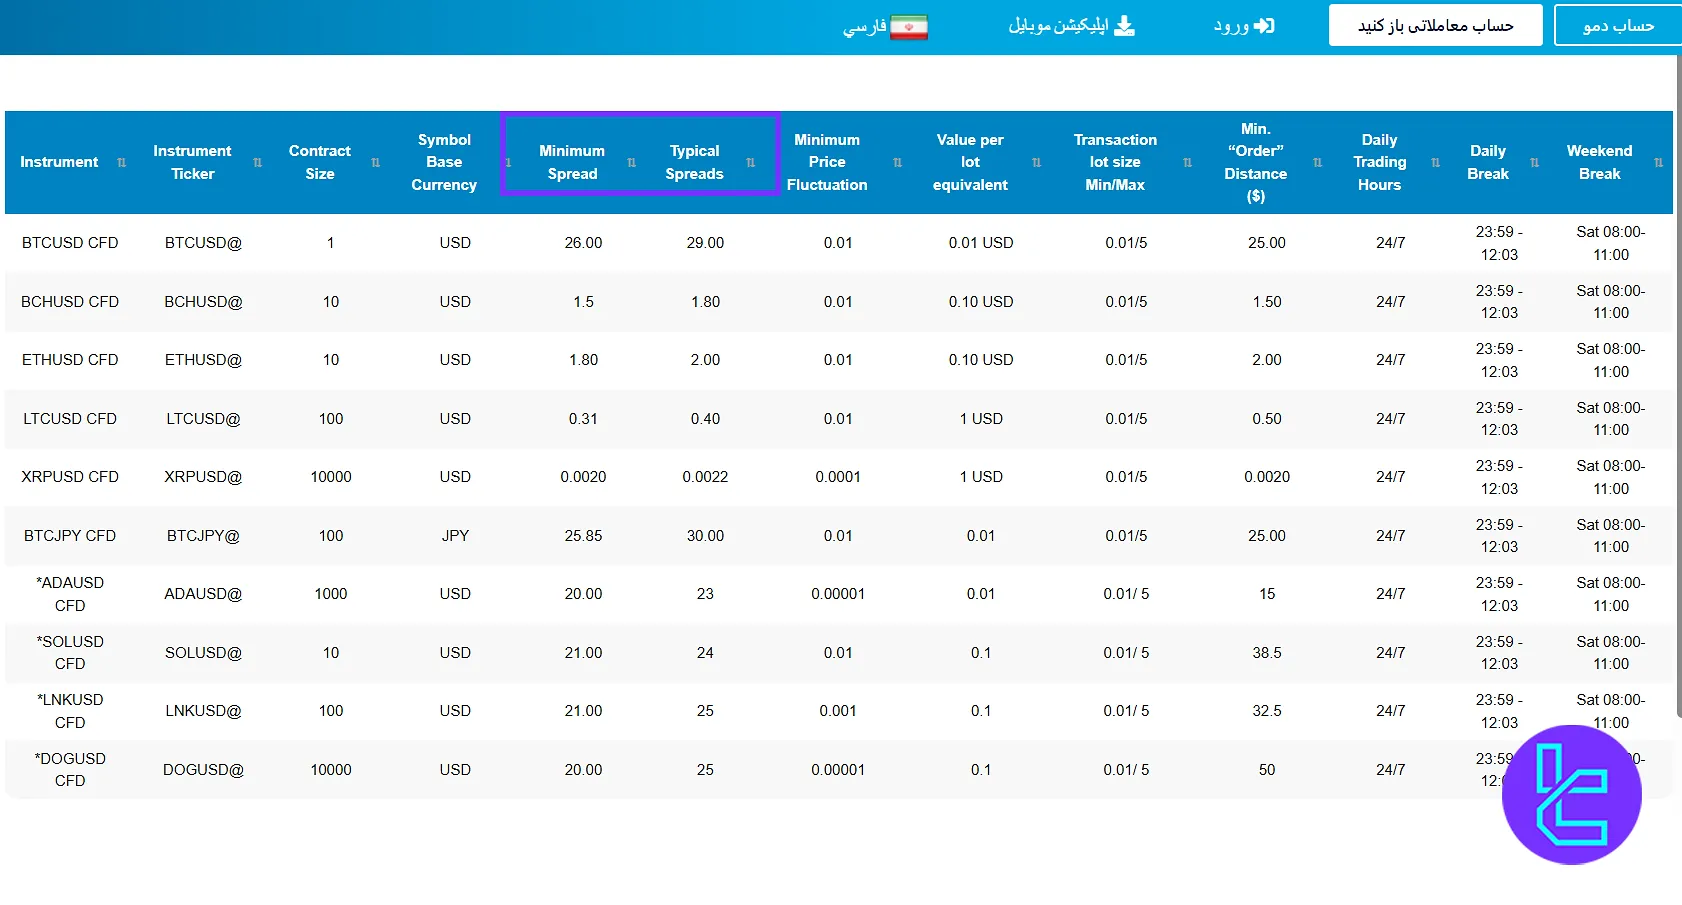This screenshot has height=905, width=1682.
Task: Click the حساب معاملاتی باز کنید button
Action: (1435, 26)
